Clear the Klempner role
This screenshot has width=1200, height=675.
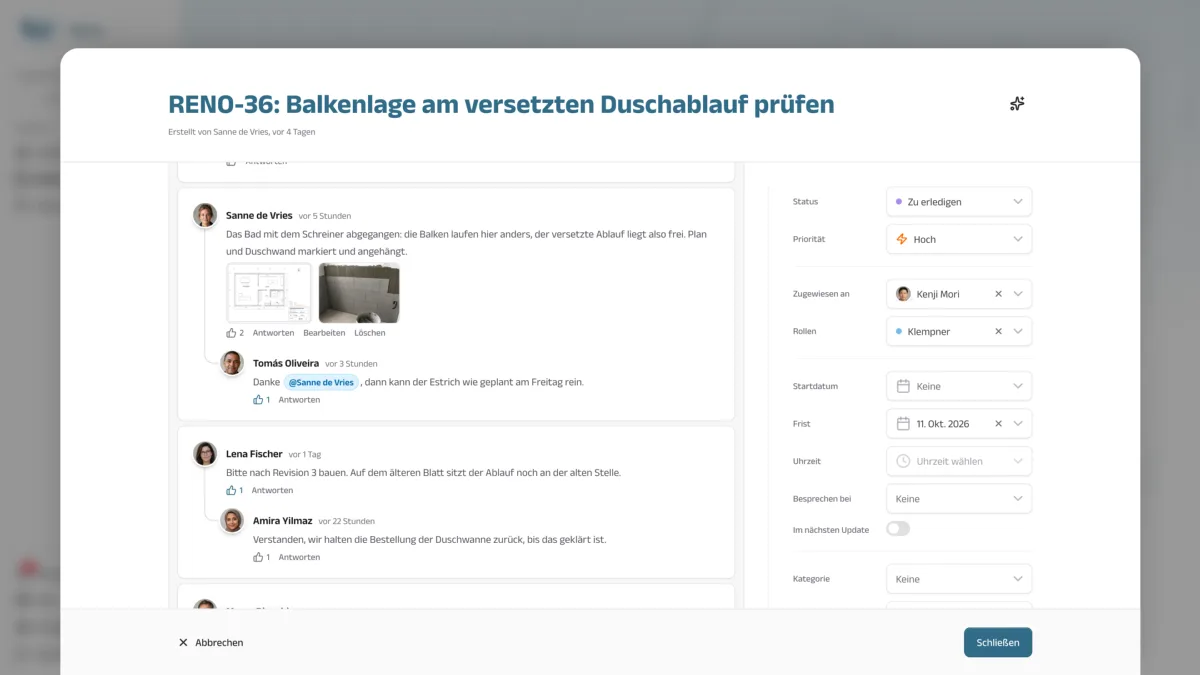click(998, 331)
